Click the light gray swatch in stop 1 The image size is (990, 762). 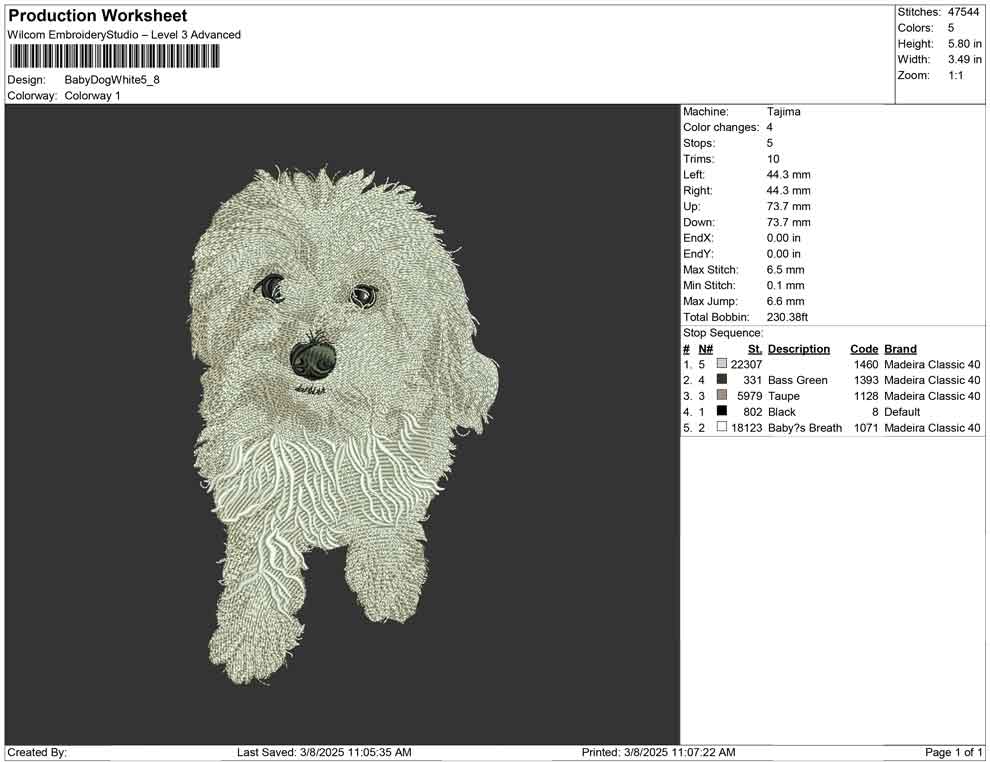(x=722, y=364)
